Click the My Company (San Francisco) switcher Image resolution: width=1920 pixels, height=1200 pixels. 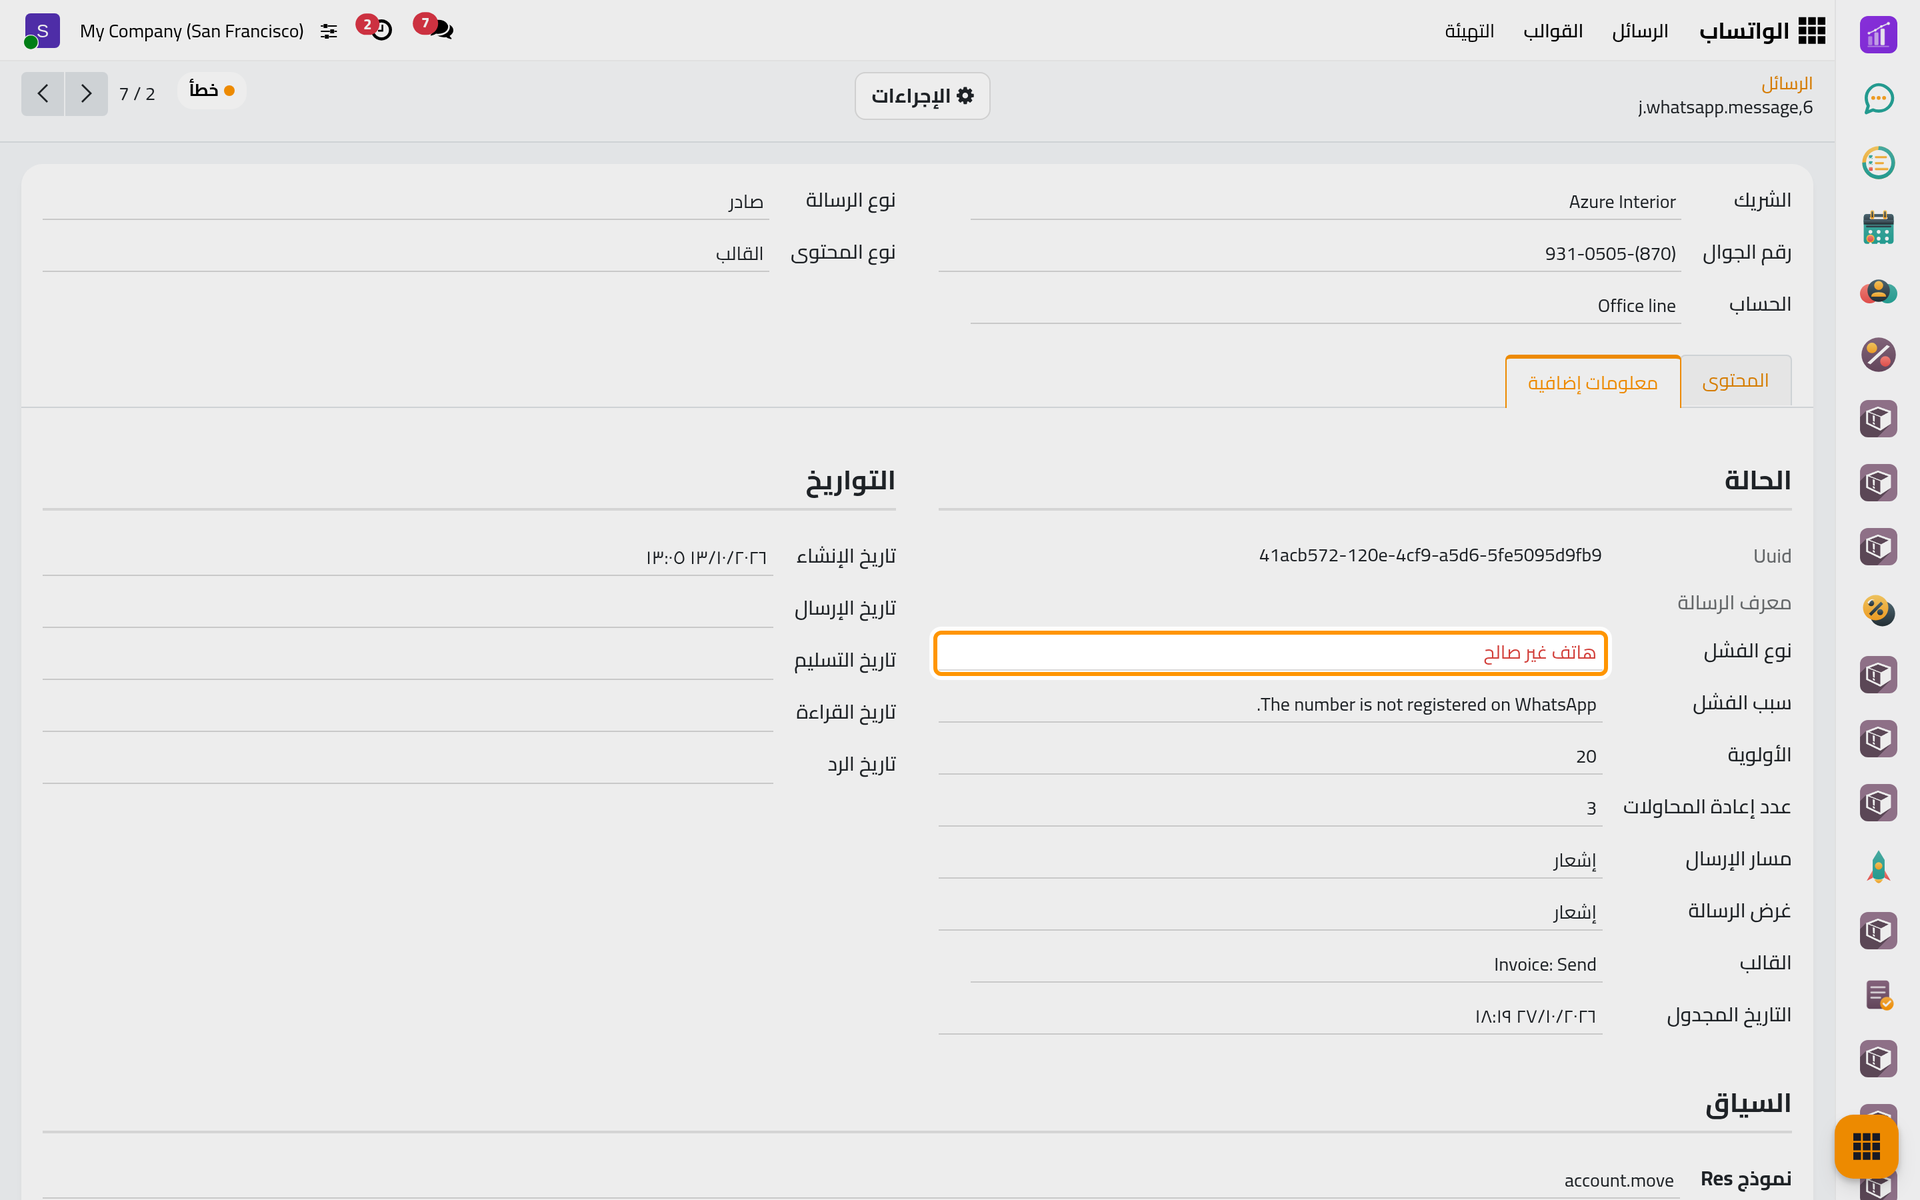point(192,31)
